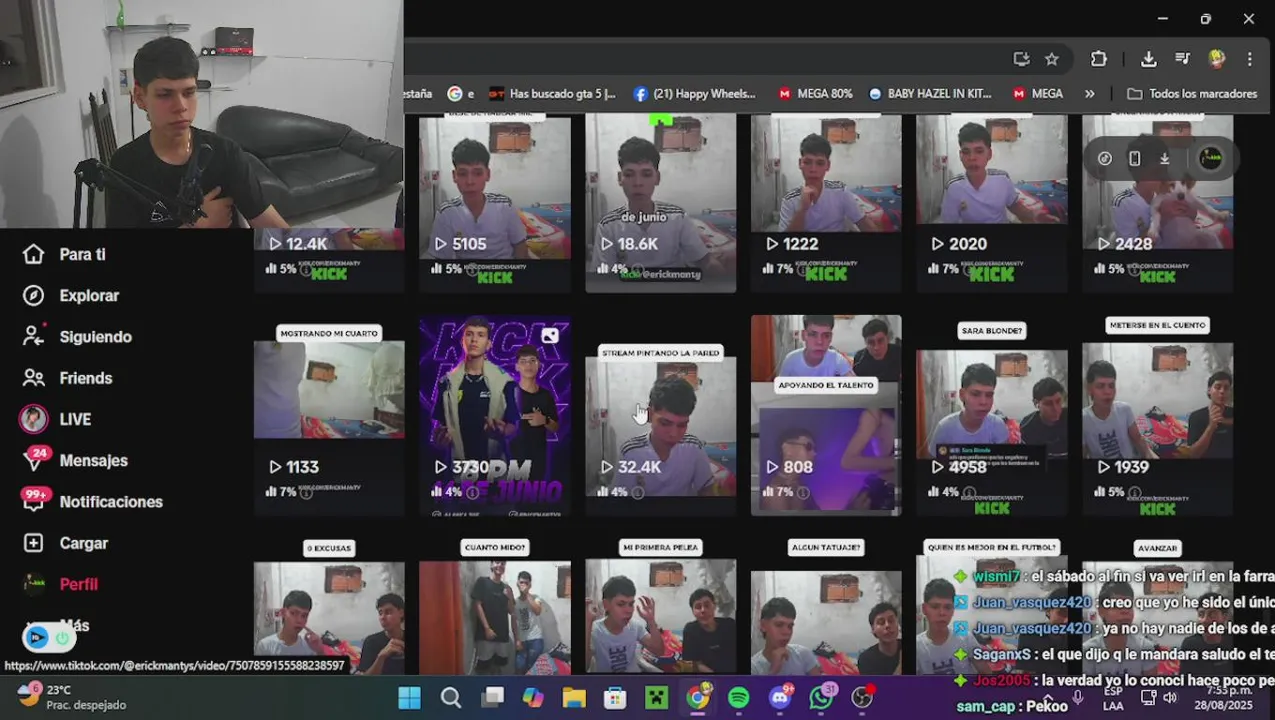Open Mensajes with 24 badge

76,460
